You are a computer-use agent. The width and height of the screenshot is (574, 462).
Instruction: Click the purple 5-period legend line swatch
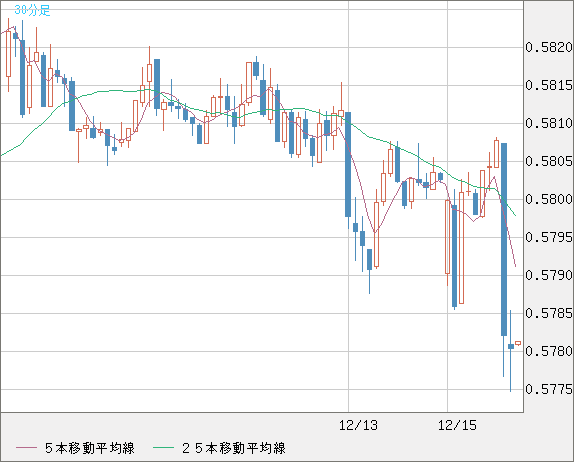click(26, 448)
